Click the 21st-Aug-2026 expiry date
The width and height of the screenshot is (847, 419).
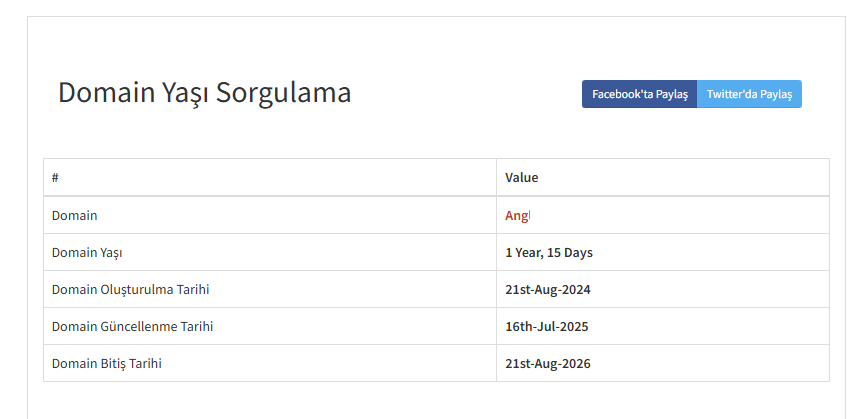click(x=548, y=364)
